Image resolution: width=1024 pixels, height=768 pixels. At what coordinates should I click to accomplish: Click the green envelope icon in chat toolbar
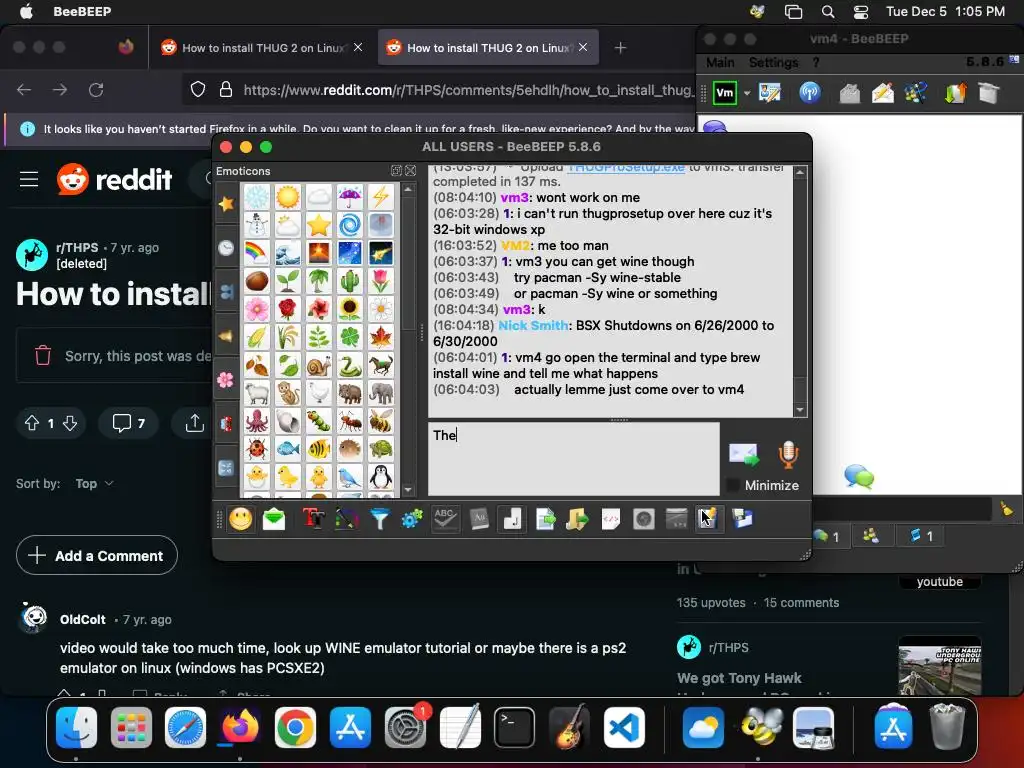click(274, 519)
